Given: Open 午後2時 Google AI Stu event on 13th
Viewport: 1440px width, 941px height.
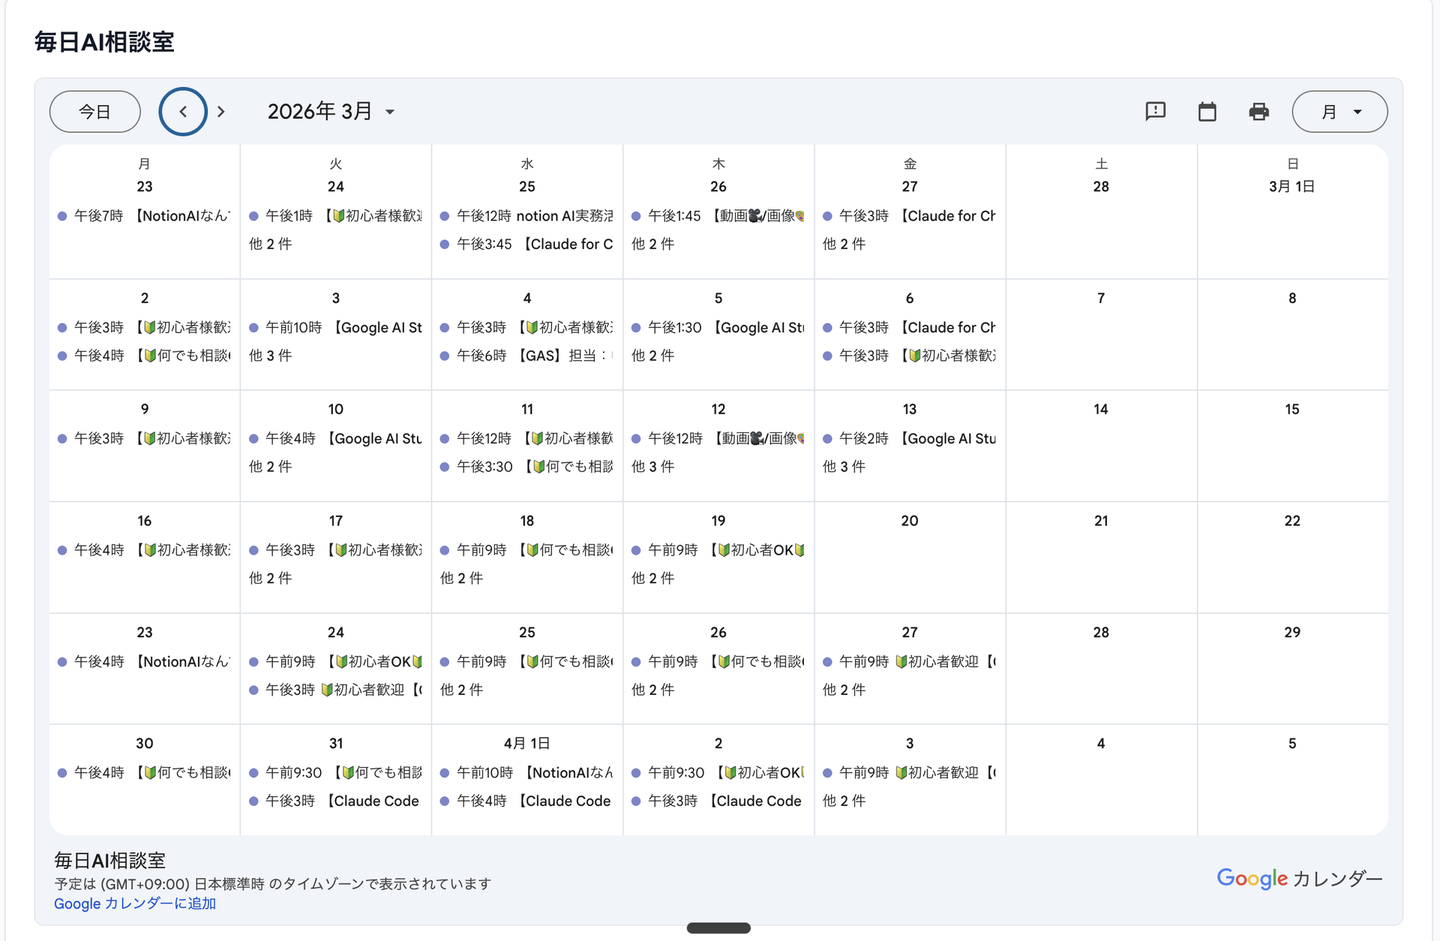Looking at the screenshot, I should 910,439.
